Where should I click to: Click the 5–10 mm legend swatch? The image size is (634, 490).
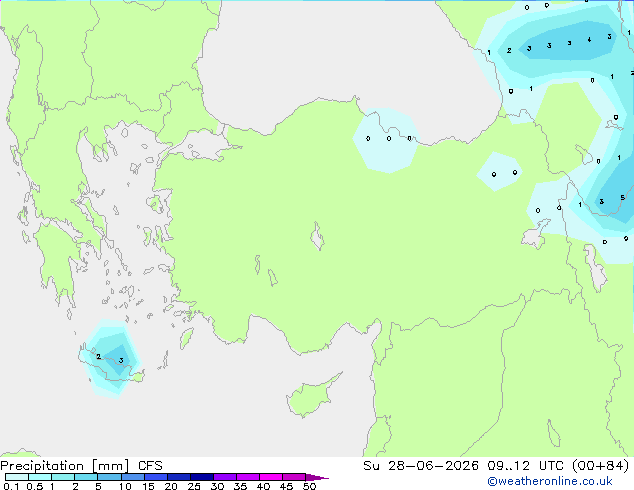coord(109,477)
